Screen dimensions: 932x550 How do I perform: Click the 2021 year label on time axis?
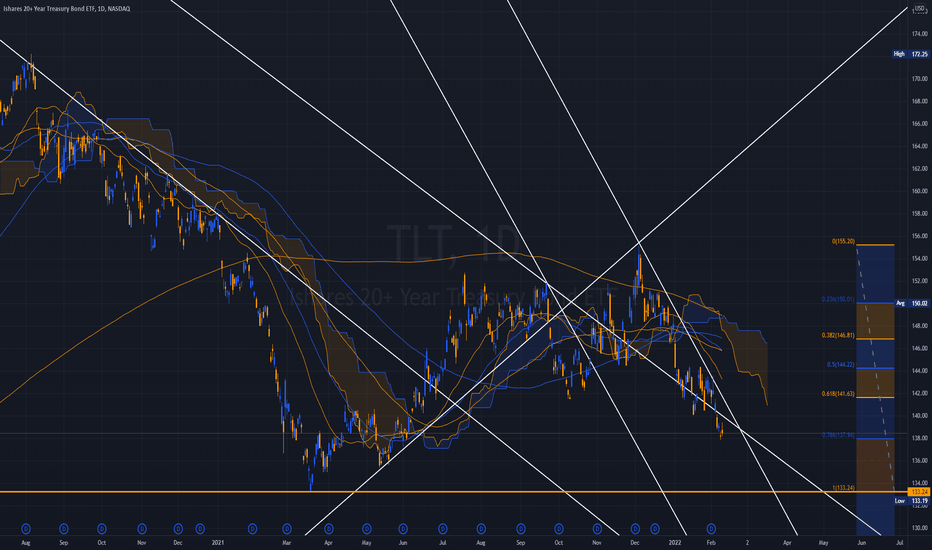click(218, 542)
